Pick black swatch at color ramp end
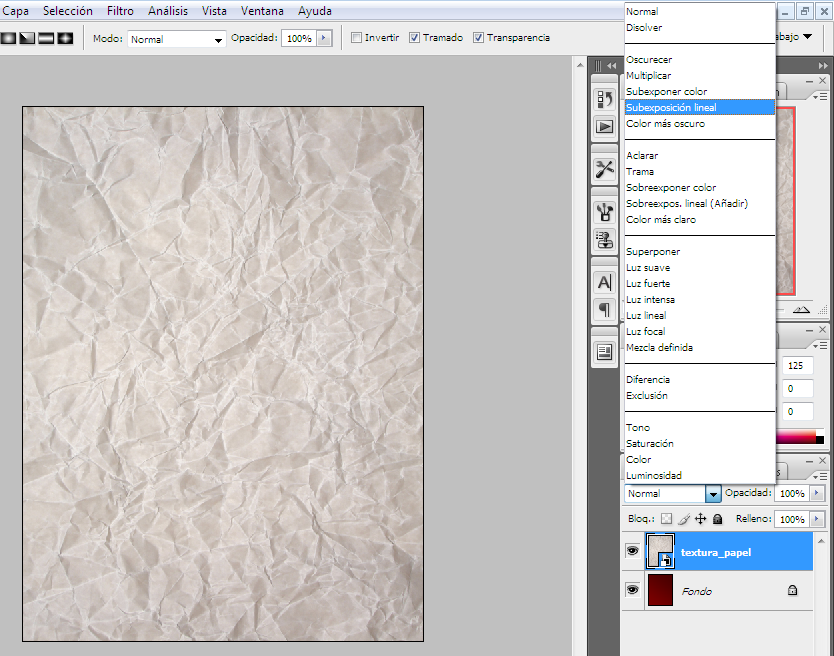This screenshot has width=834, height=656. [820, 440]
